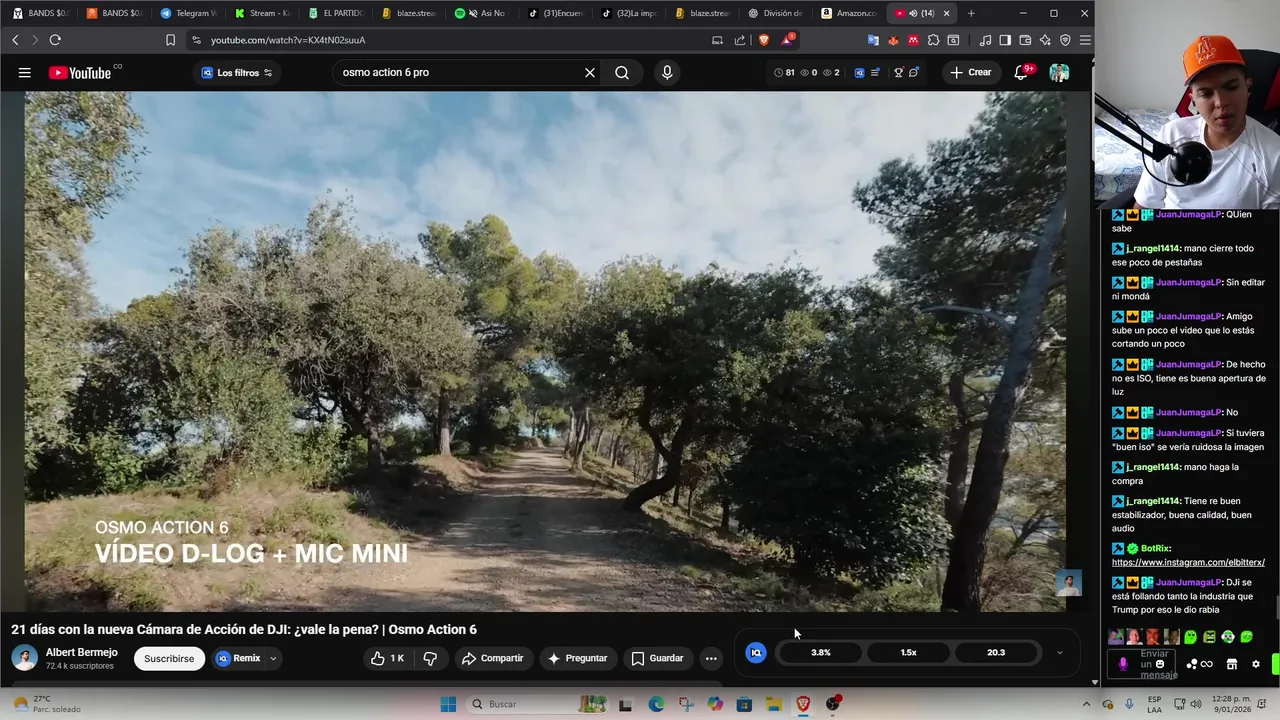
Task: Open the chat shop storefront icon
Action: coord(1232,664)
